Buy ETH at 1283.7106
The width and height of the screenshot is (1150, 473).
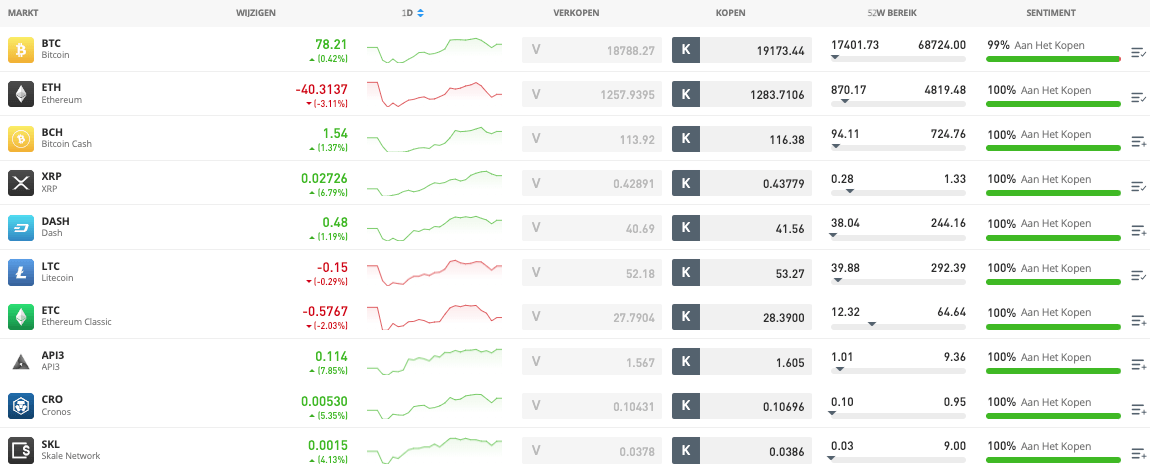pos(741,95)
